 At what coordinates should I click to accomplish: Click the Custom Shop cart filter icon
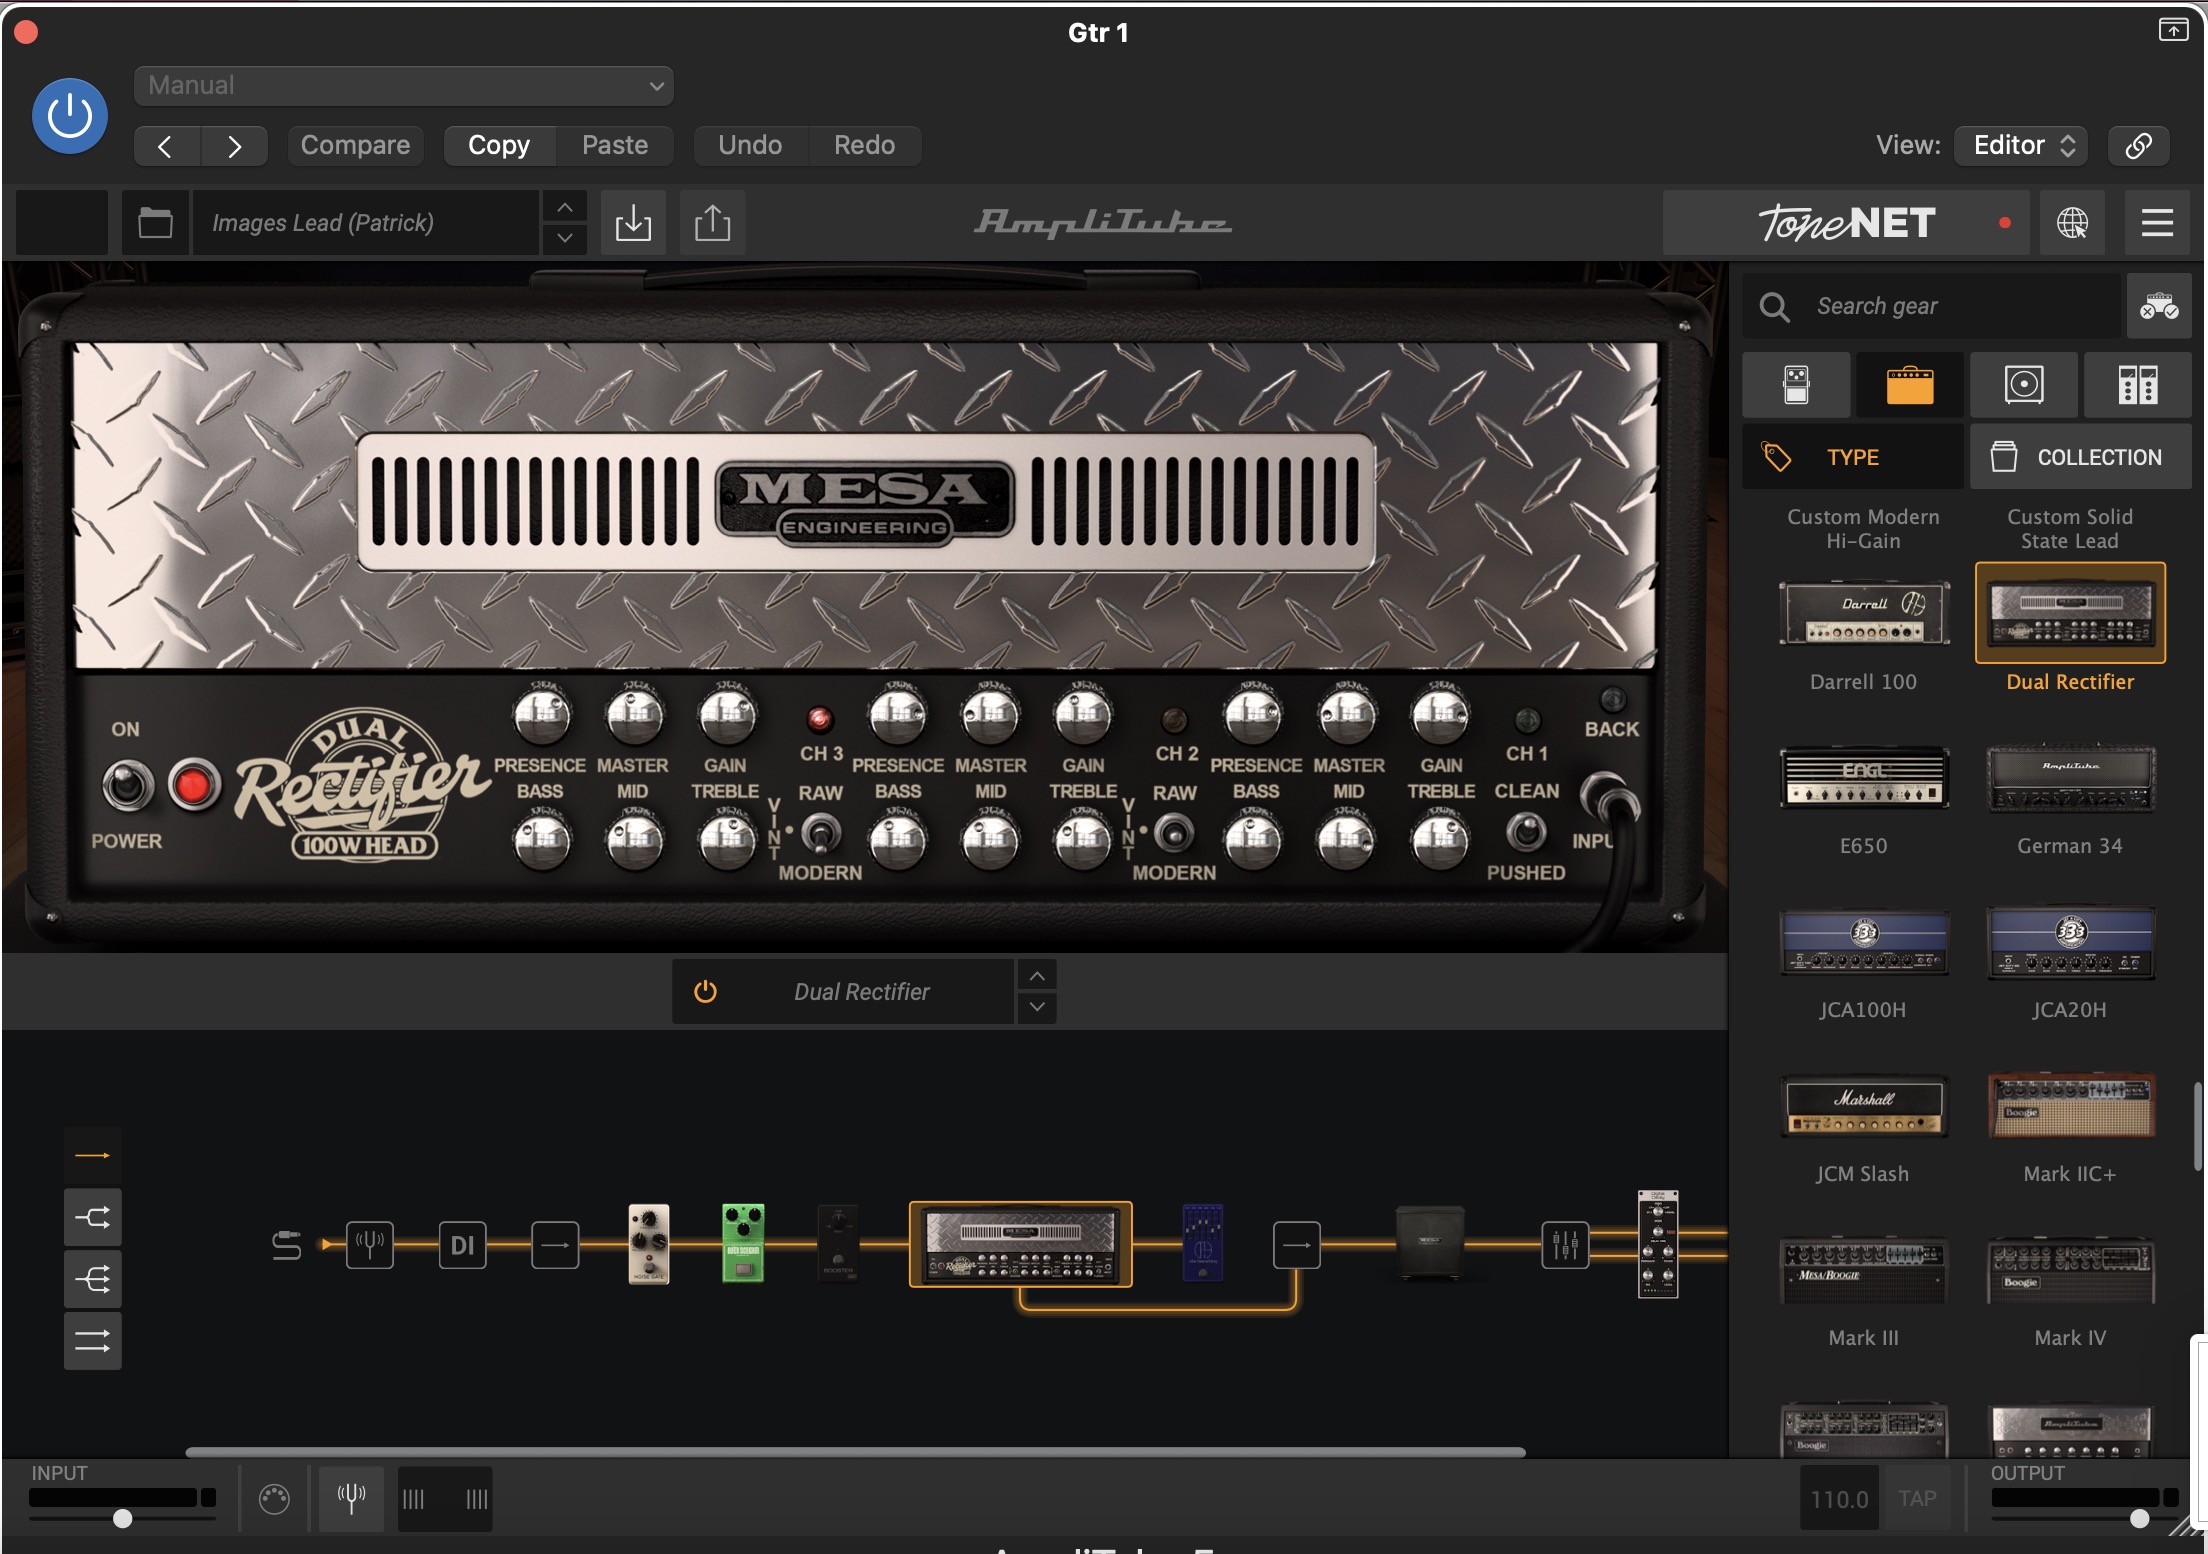[x=2159, y=306]
